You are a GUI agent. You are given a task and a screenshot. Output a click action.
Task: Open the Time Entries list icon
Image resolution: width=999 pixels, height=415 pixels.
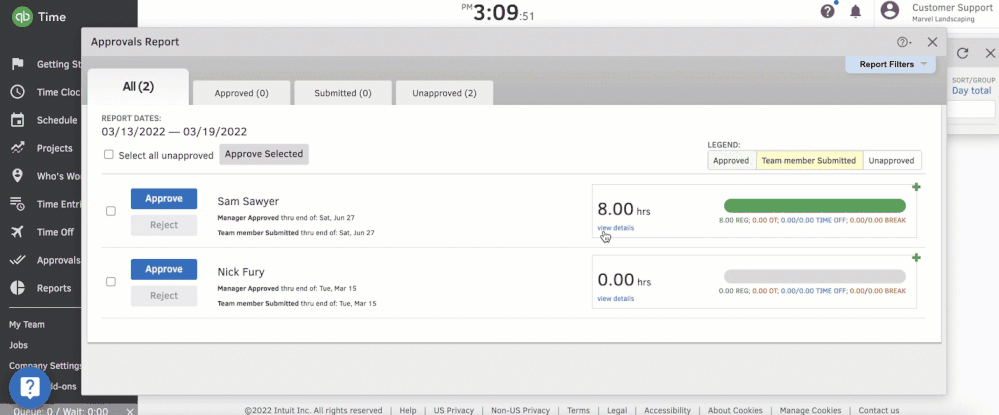[x=18, y=204]
